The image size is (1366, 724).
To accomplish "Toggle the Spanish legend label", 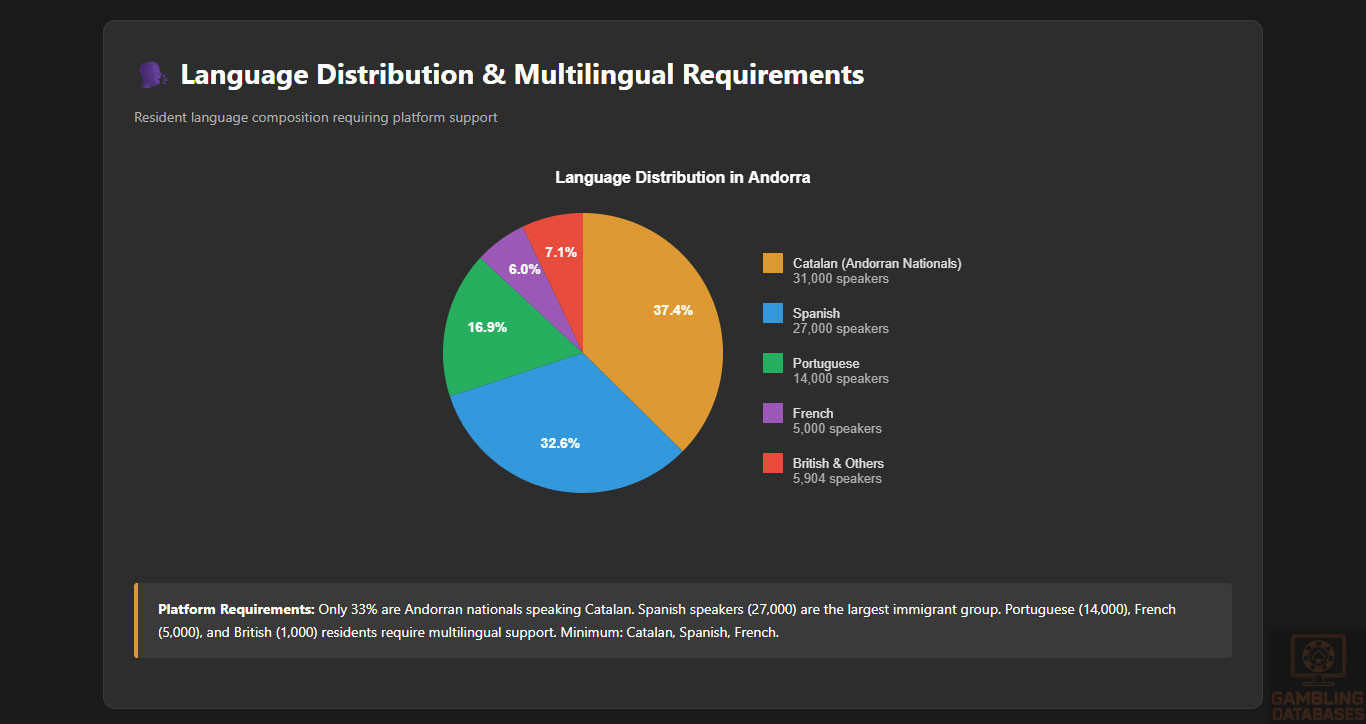I will click(816, 313).
